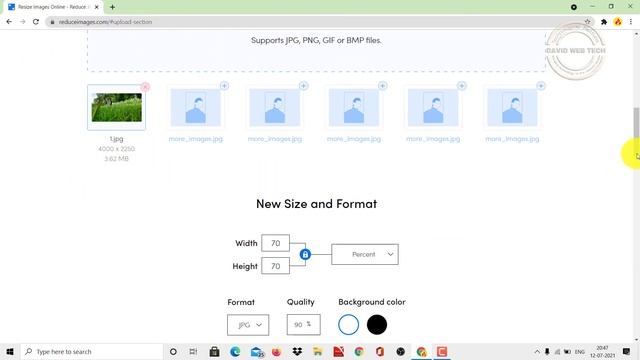Open the red PDF app on taskbar
Screen dimensions: 640x360
point(338,351)
